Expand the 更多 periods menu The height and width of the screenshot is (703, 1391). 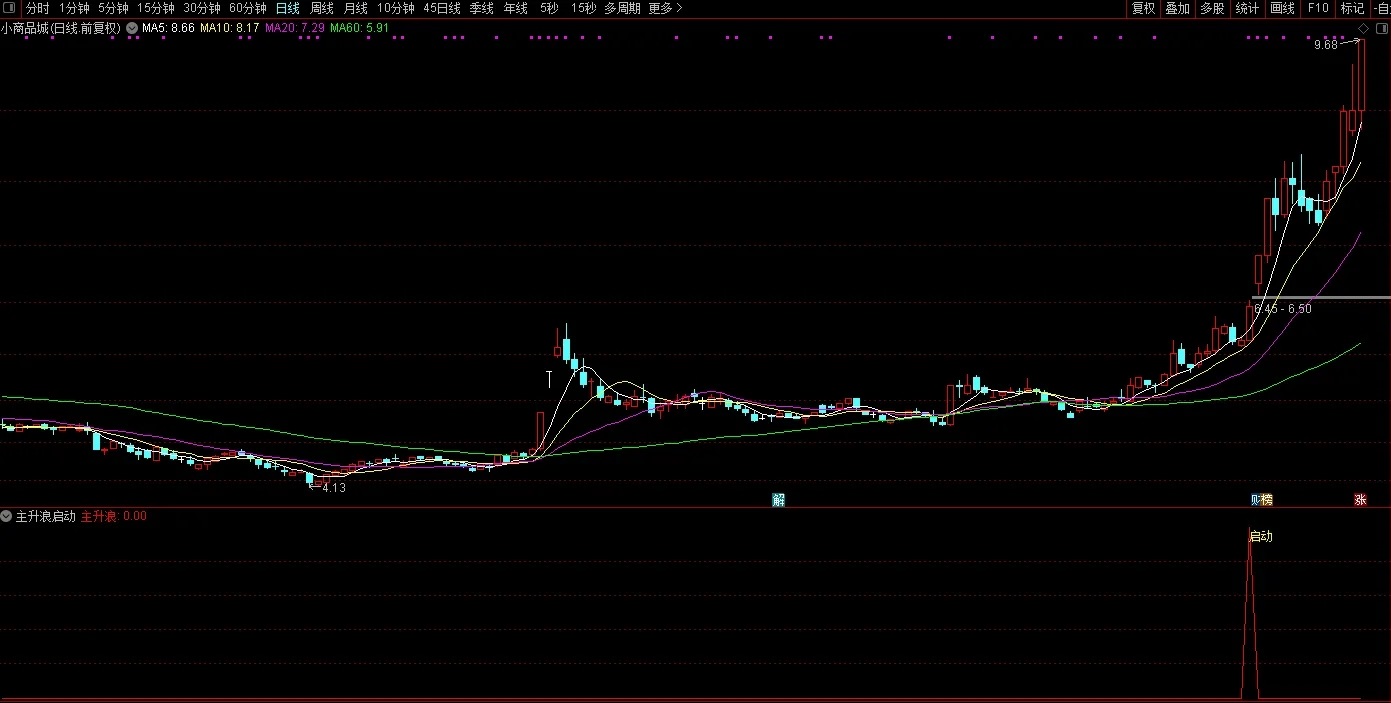tap(666, 8)
